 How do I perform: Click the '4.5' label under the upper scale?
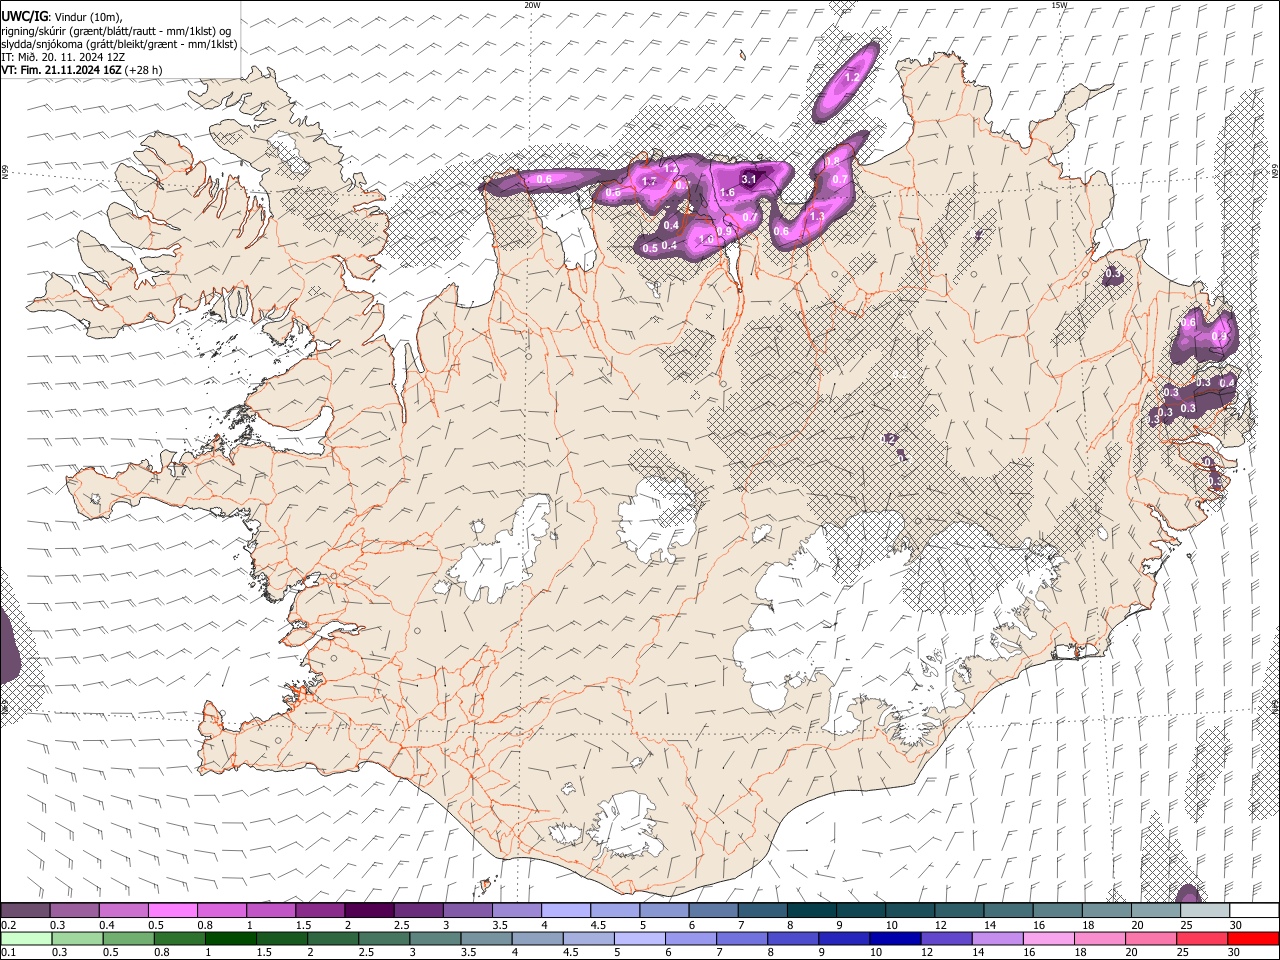coord(598,925)
